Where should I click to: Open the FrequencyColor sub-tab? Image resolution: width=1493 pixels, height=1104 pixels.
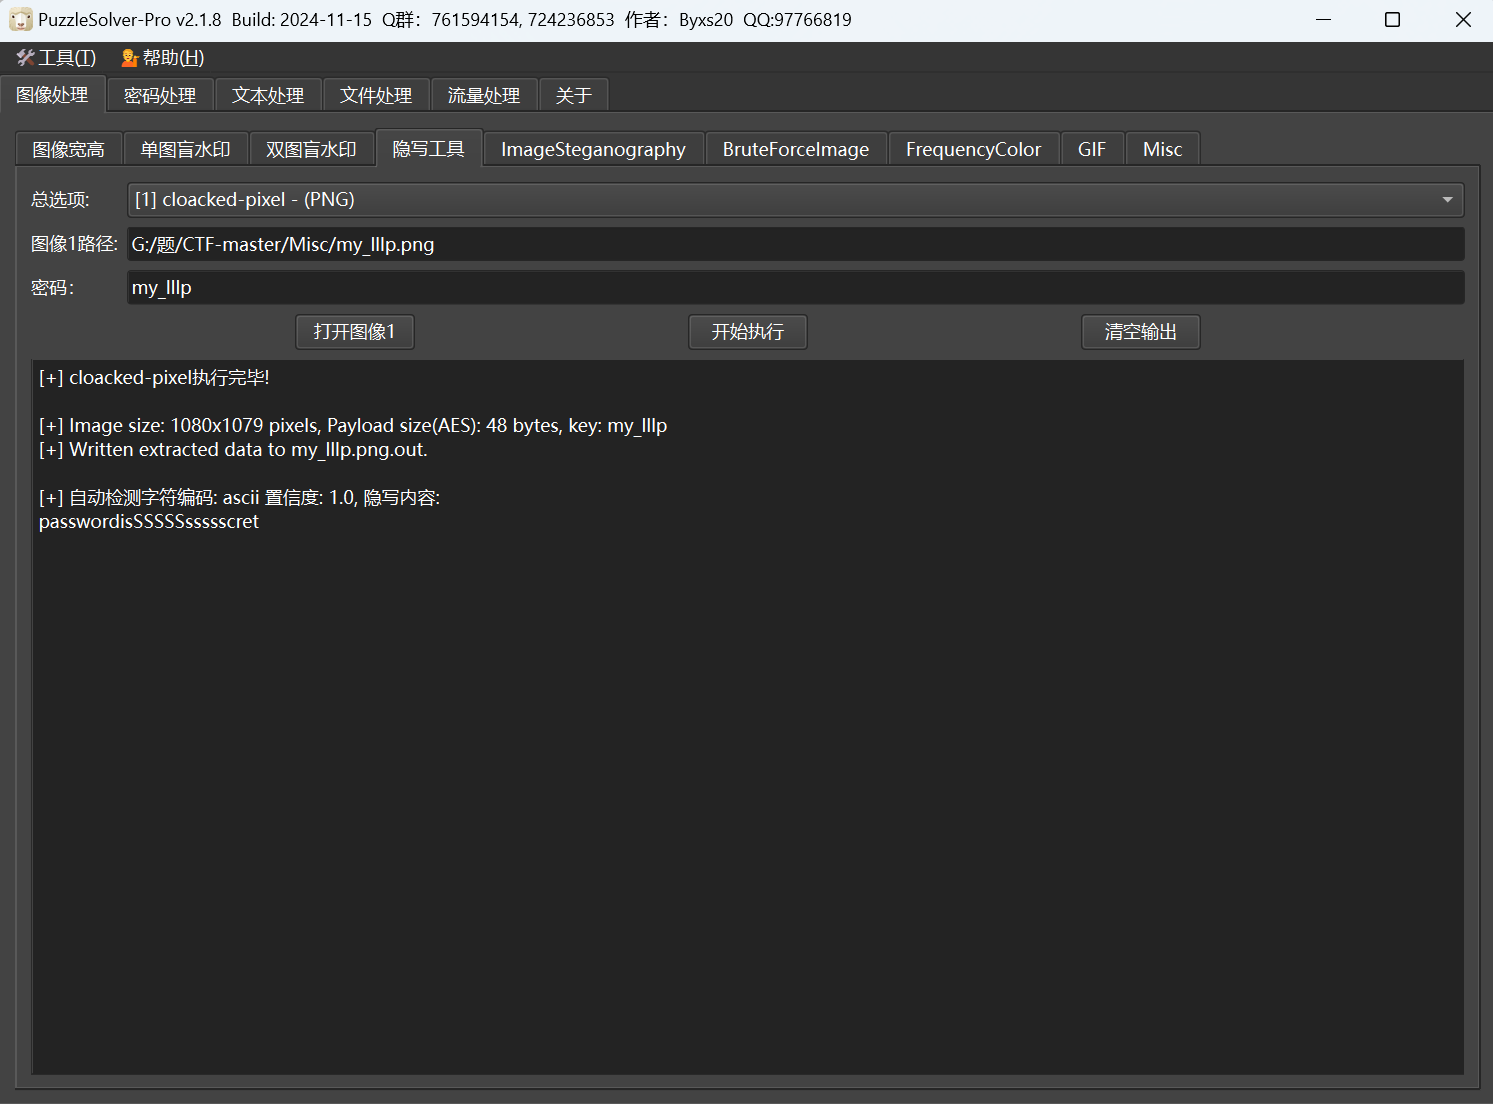tap(974, 150)
